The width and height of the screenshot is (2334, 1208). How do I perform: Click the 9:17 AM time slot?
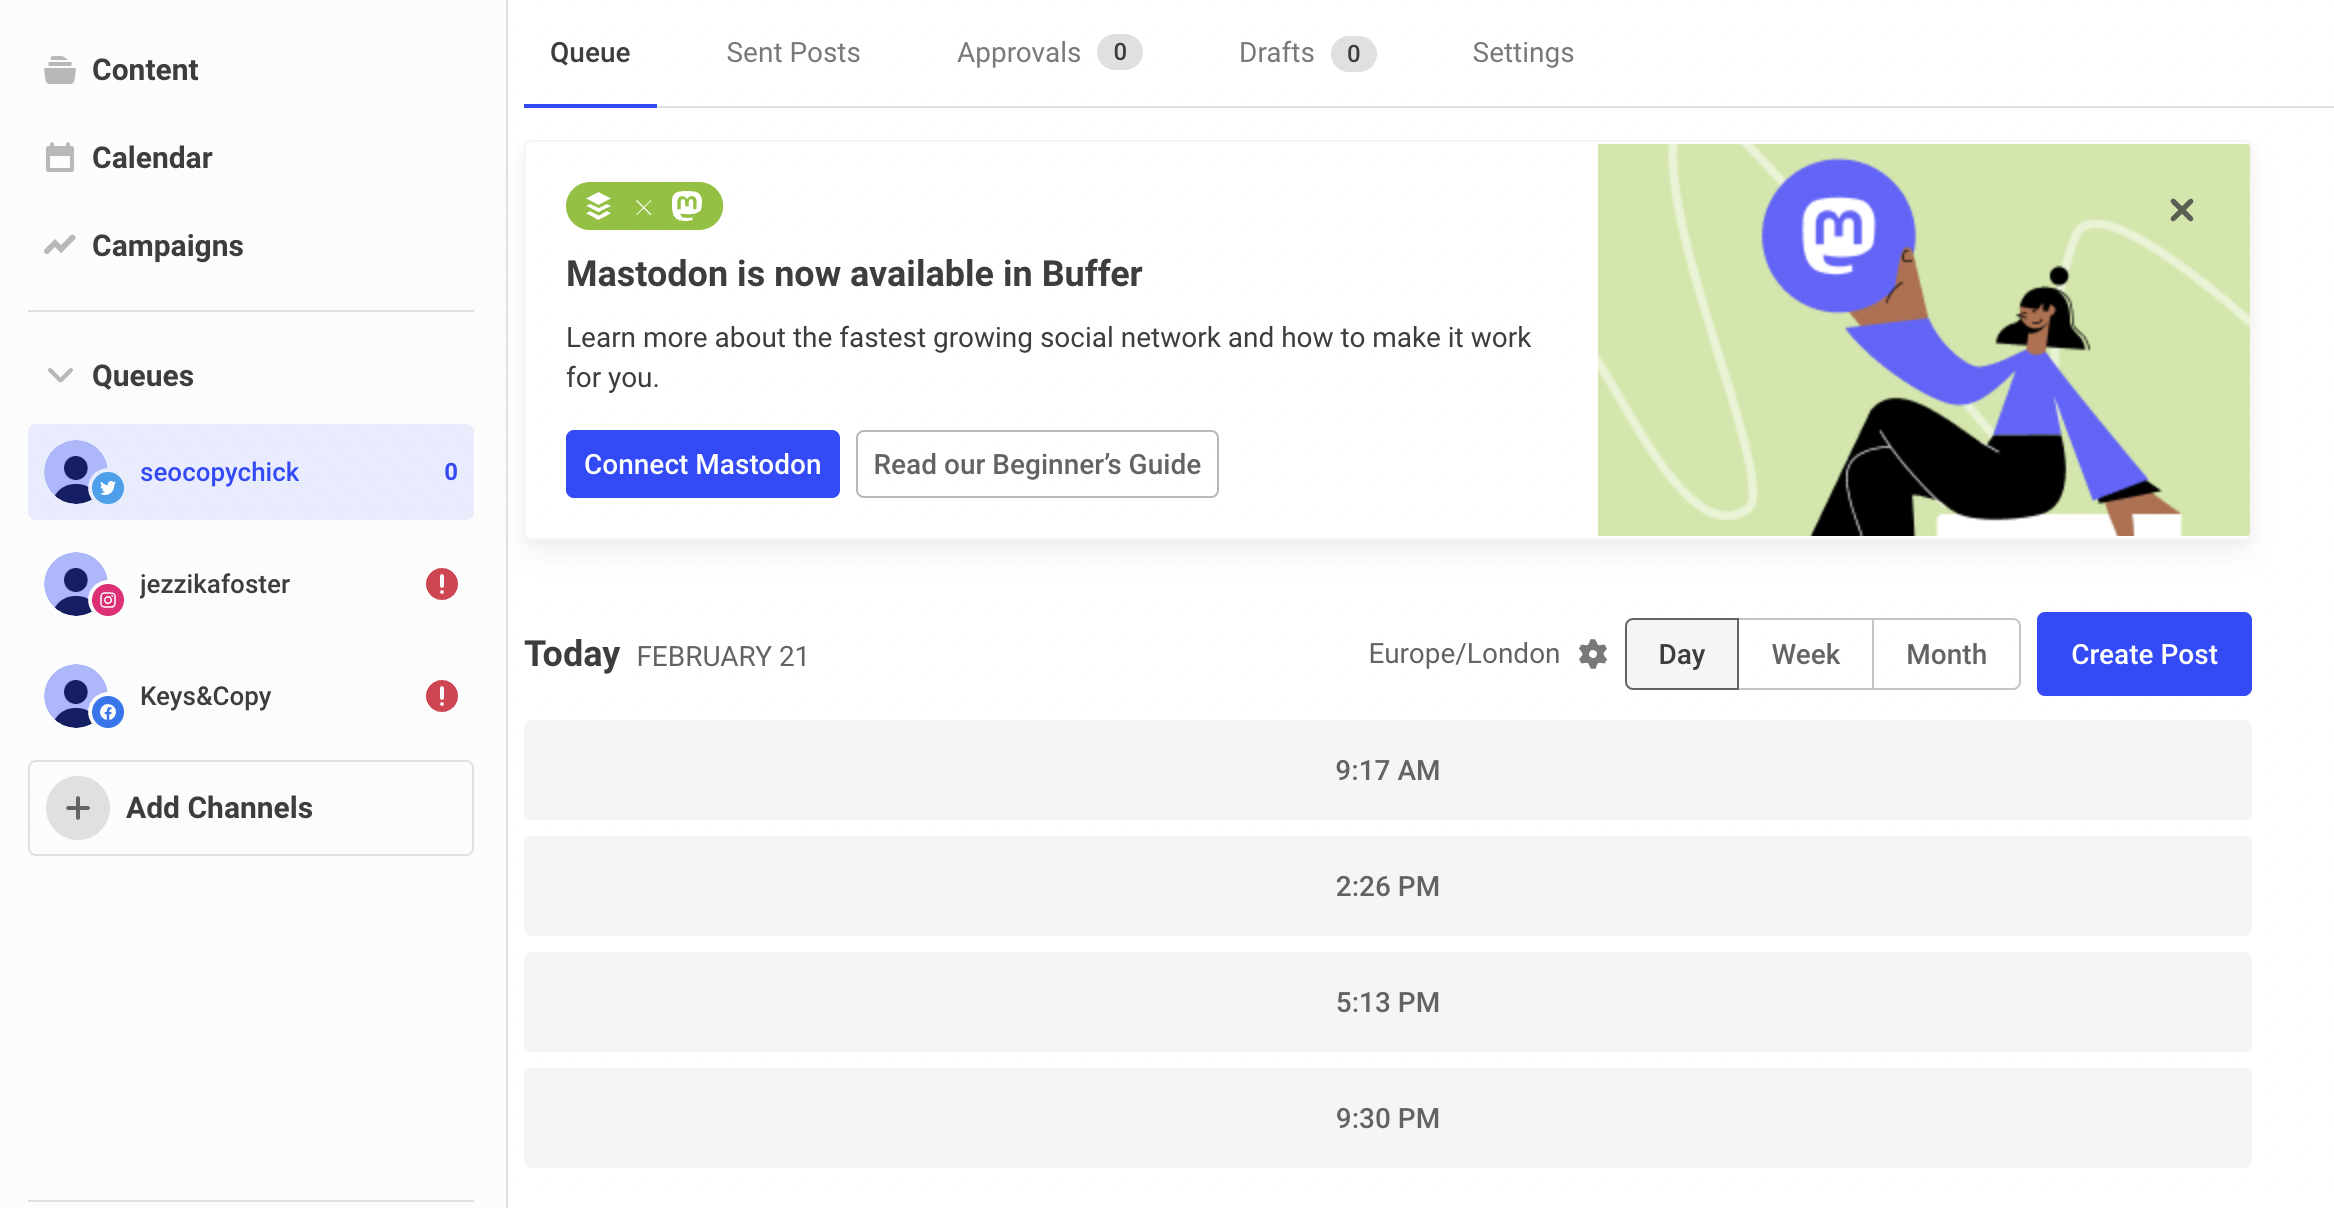click(1387, 769)
